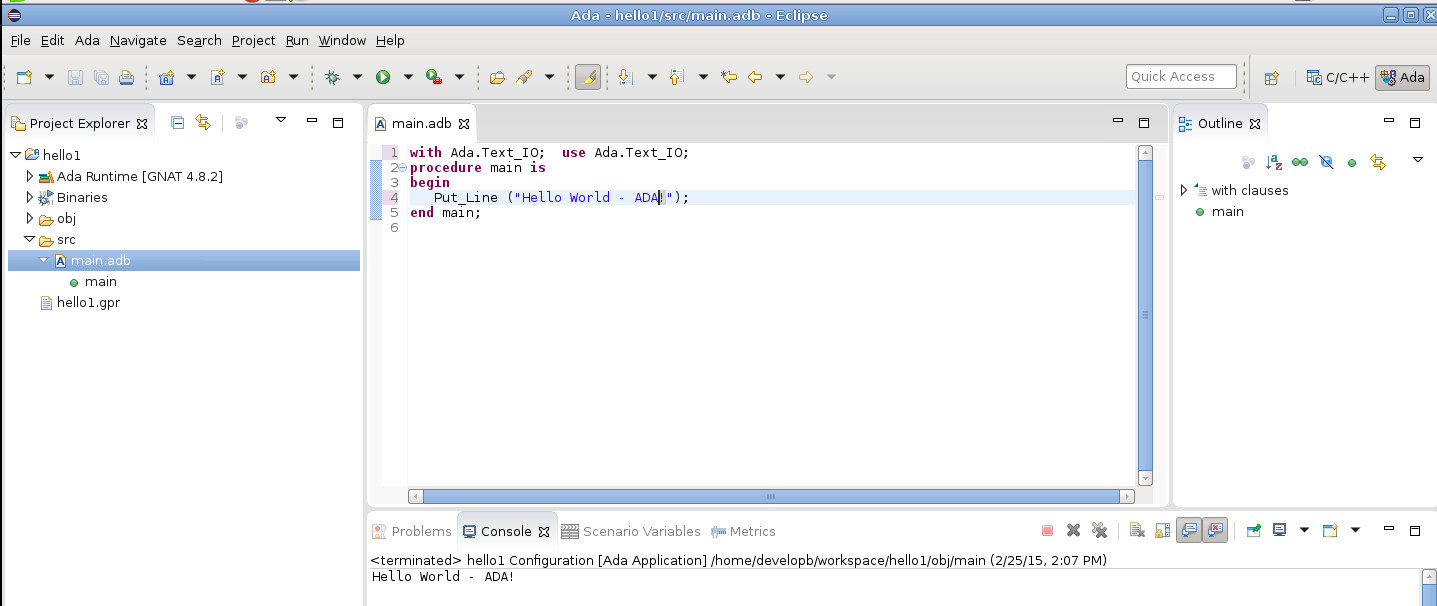Toggle the Outline double green circles filter

click(1300, 161)
